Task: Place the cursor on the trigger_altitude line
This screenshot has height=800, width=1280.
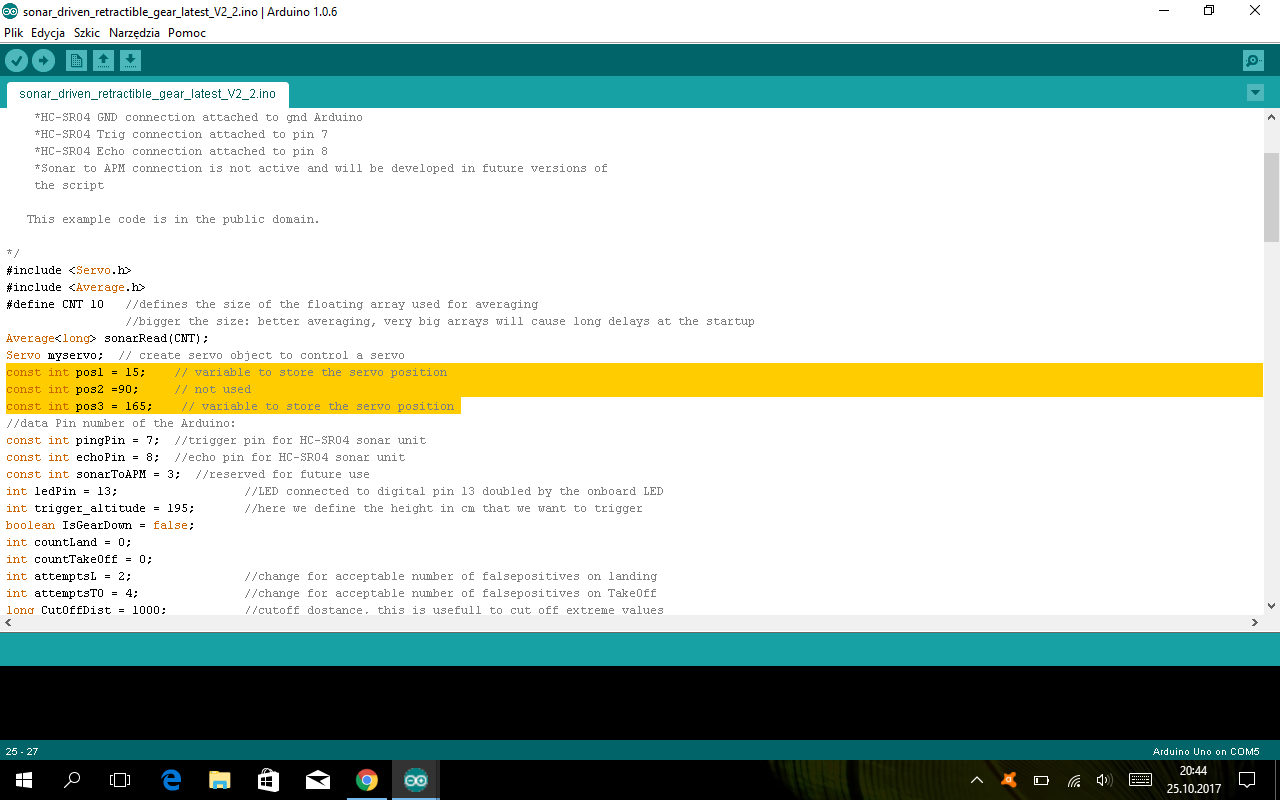Action: coord(324,508)
